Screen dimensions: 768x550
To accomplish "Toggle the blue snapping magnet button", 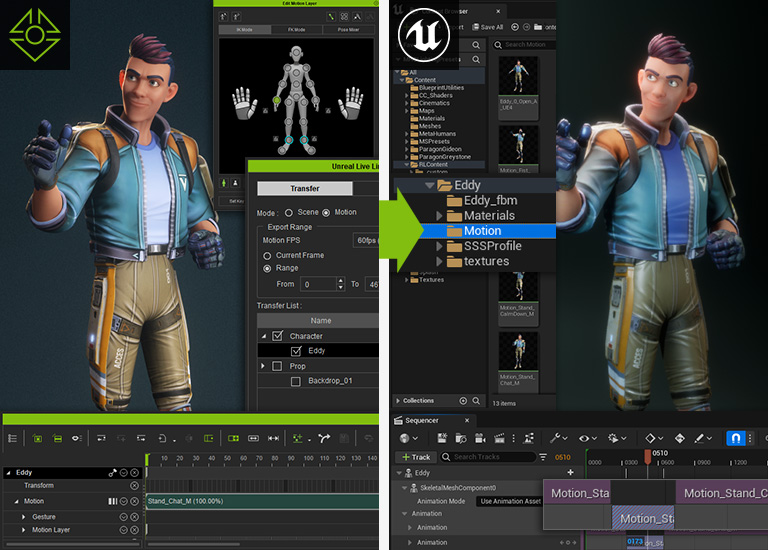I will click(x=736, y=438).
